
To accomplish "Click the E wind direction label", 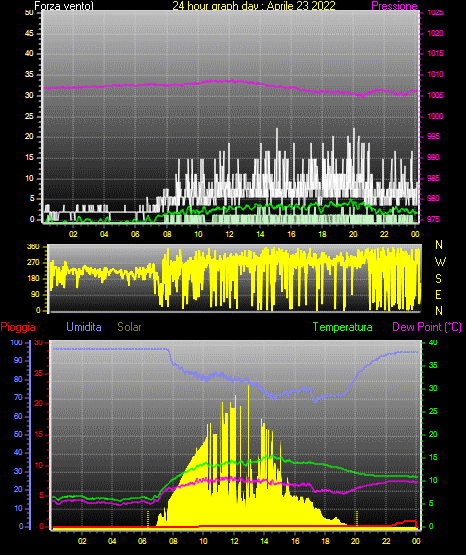I will pyautogui.click(x=438, y=294).
